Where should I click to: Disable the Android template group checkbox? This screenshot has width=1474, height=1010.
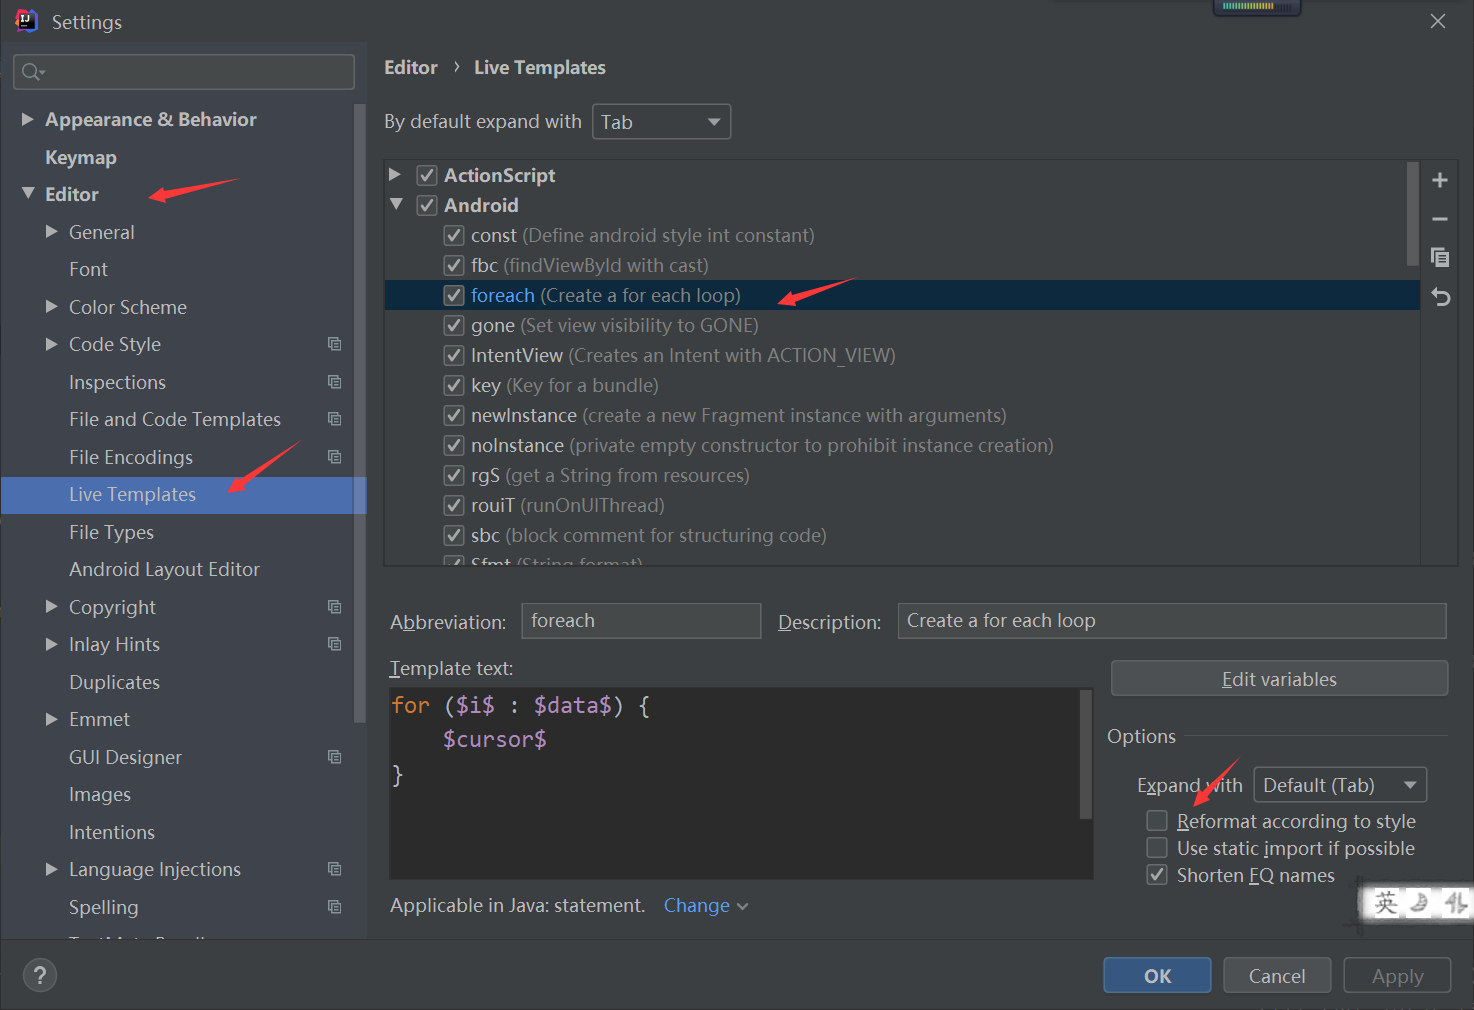[427, 205]
